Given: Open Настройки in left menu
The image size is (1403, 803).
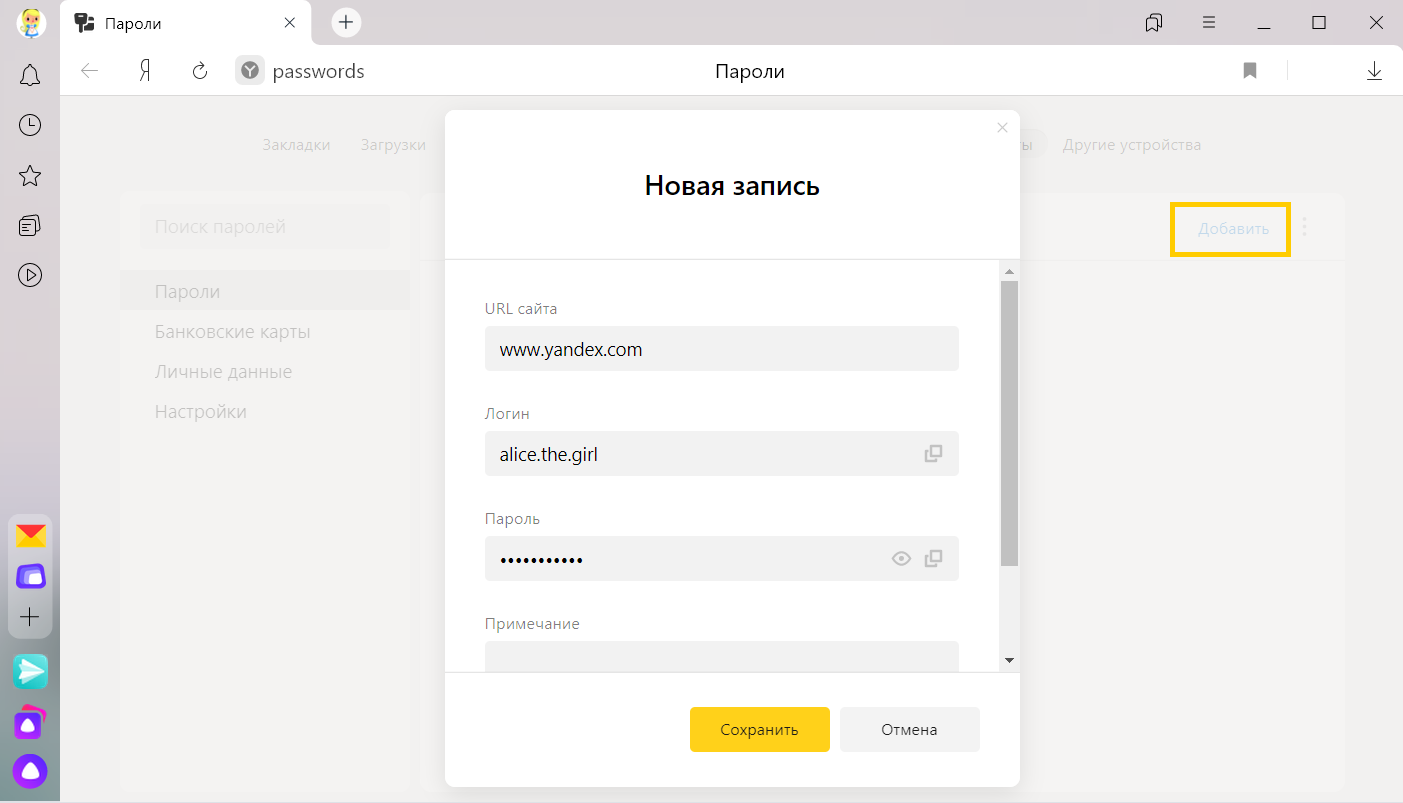Looking at the screenshot, I should tap(265, 411).
